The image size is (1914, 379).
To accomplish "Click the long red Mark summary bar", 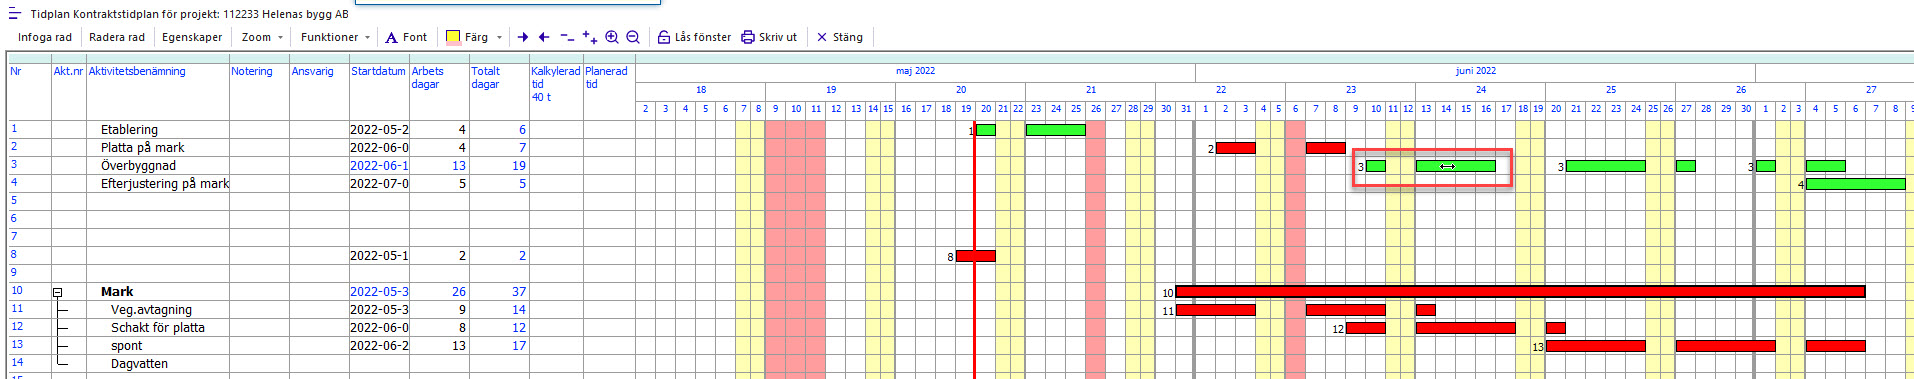I will (1520, 292).
